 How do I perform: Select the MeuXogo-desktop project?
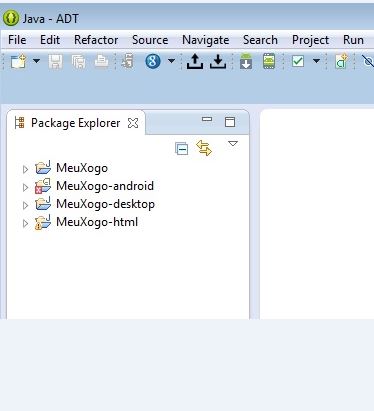[x=105, y=204]
